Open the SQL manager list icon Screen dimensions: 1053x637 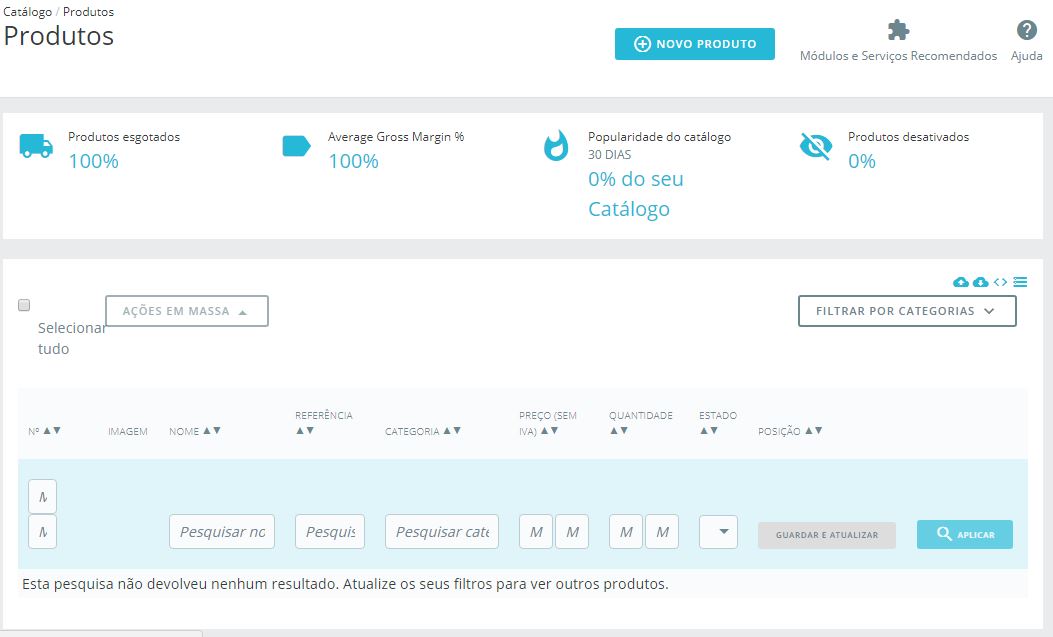click(x=1020, y=282)
